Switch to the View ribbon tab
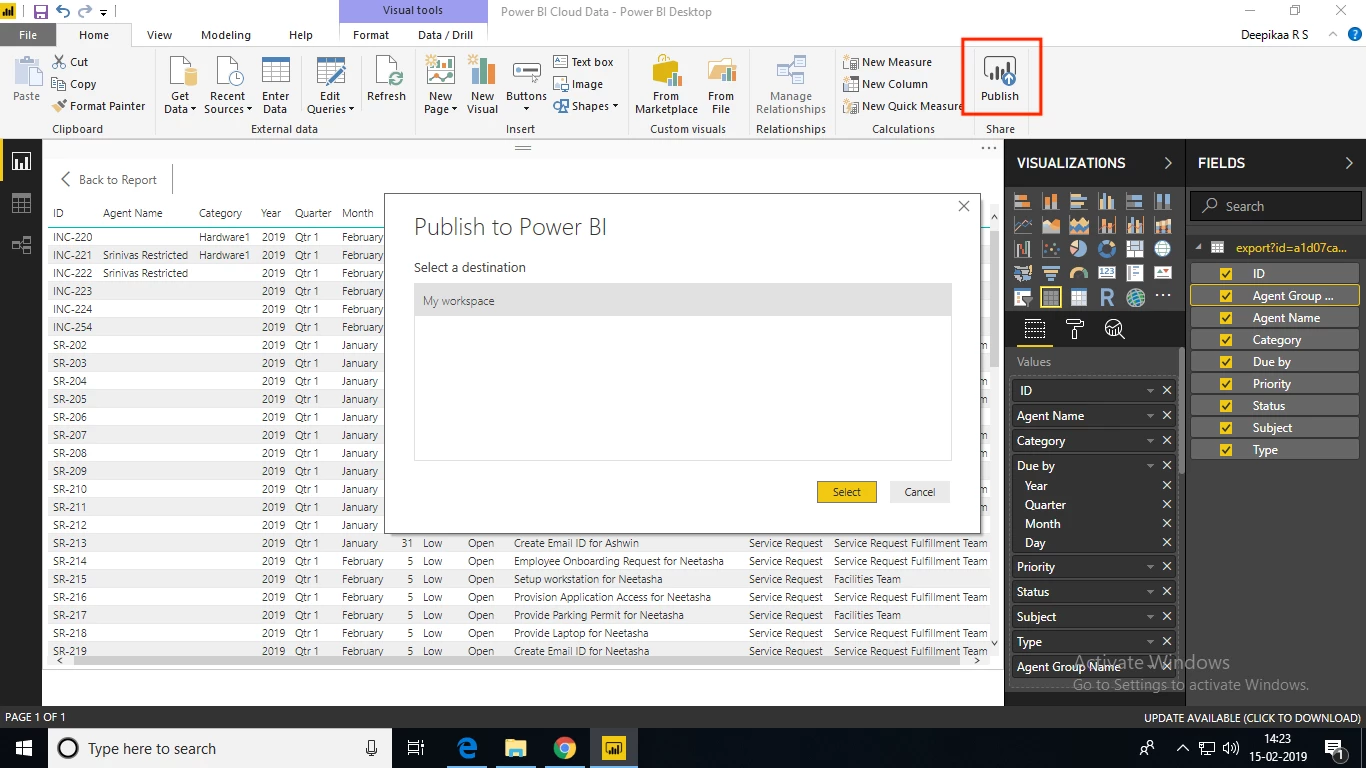Image resolution: width=1366 pixels, height=768 pixels. coord(160,35)
